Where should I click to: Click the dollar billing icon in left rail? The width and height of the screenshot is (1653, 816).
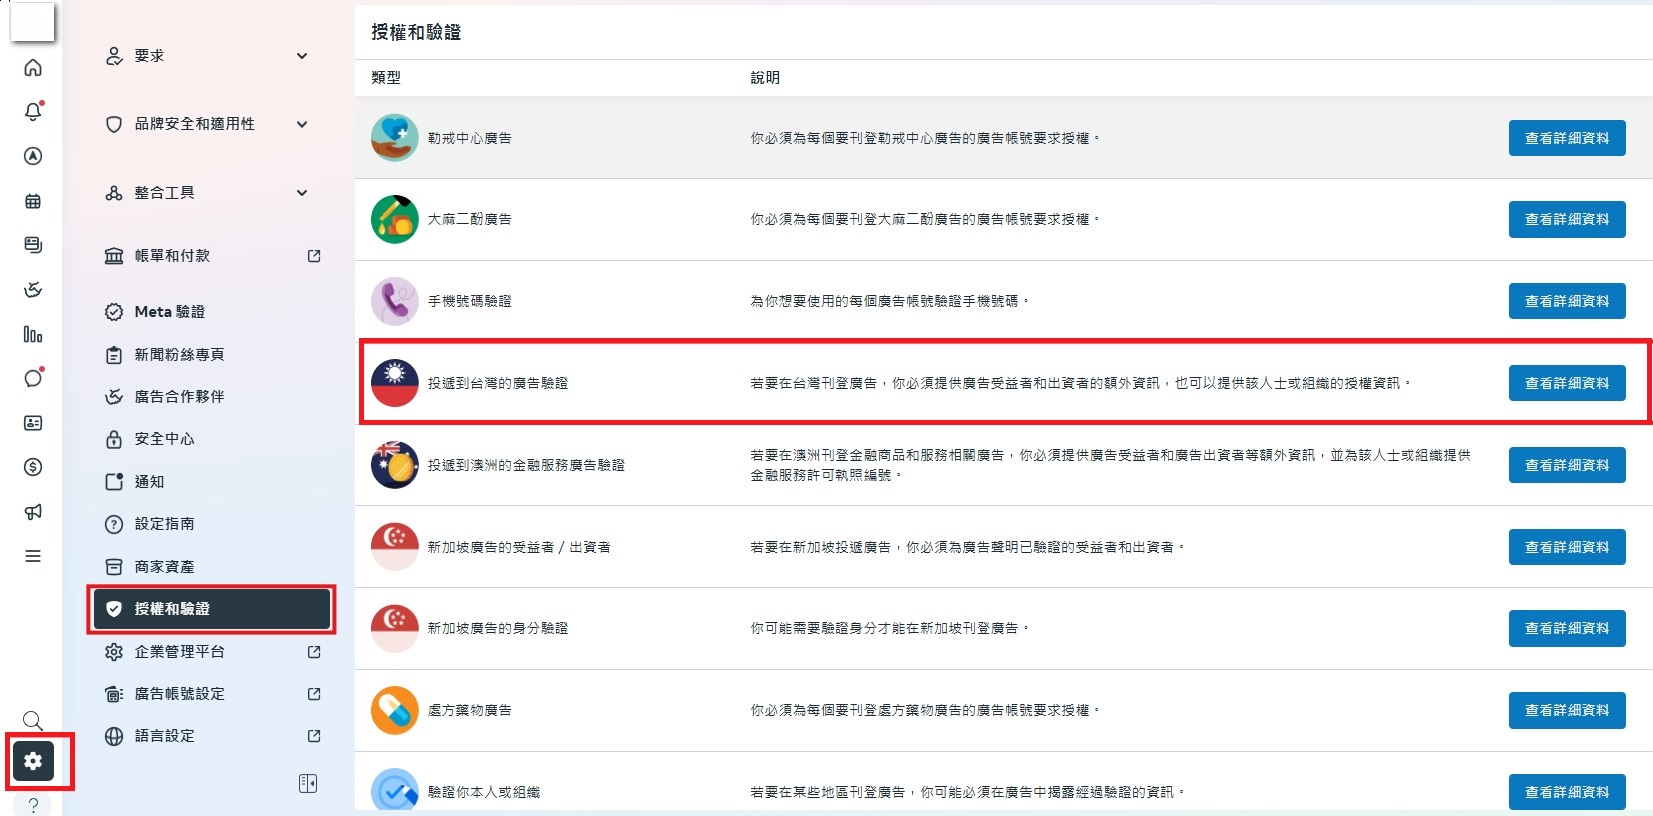(33, 467)
